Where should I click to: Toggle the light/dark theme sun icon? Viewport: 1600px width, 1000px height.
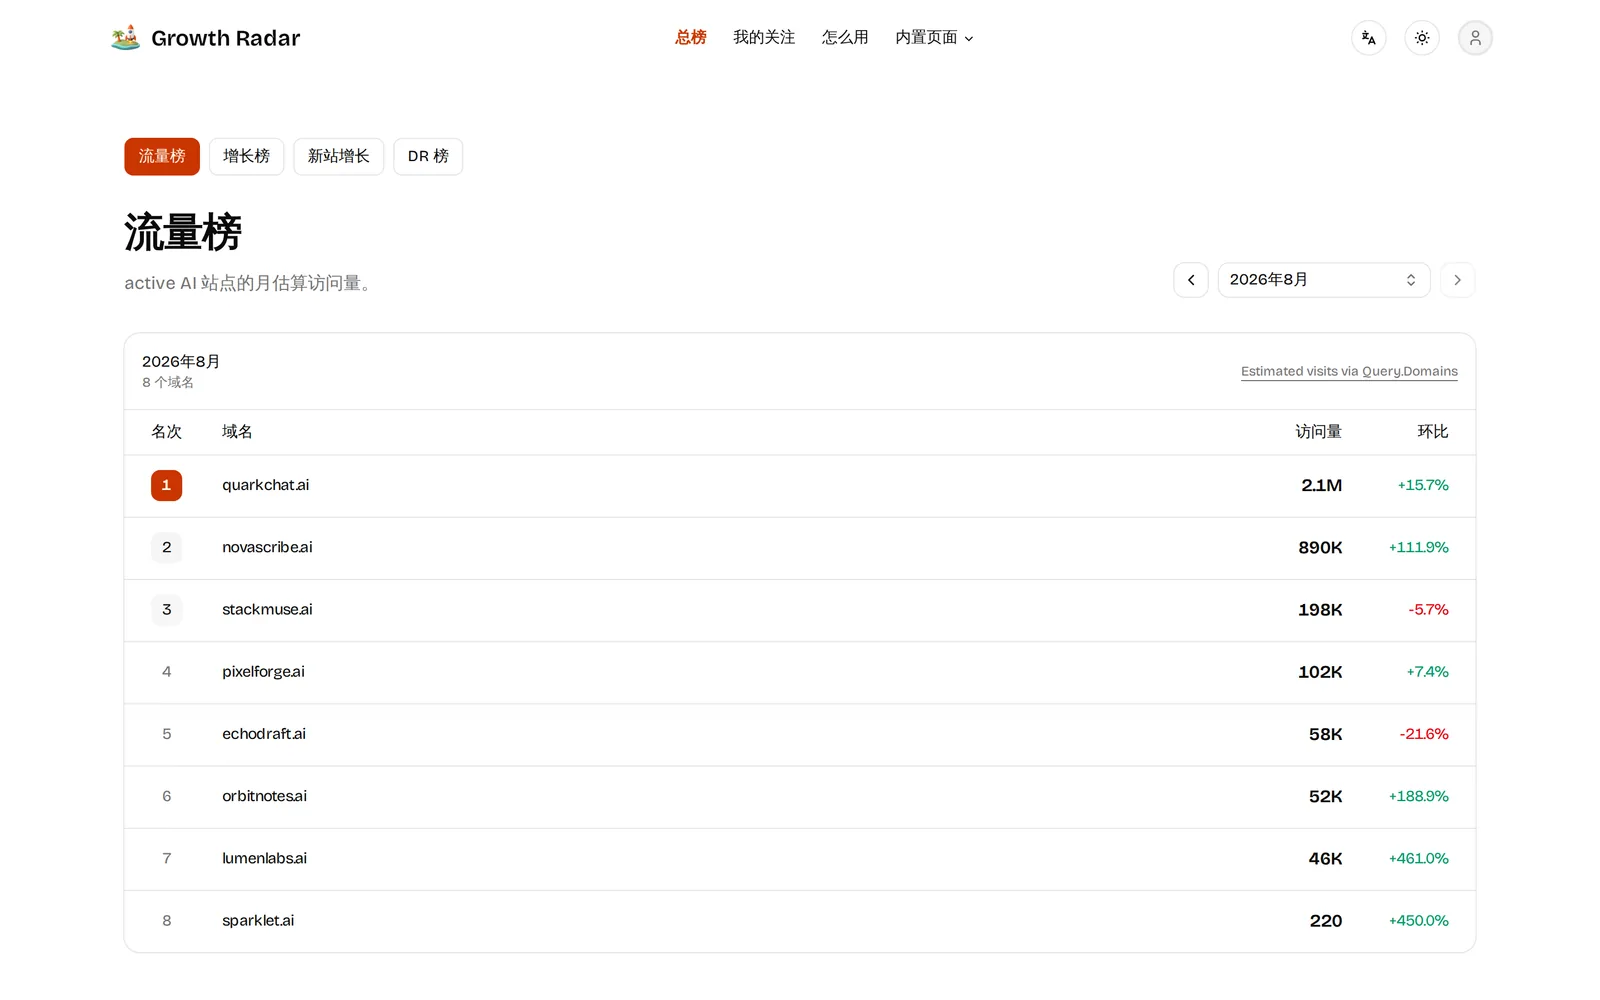1422,38
